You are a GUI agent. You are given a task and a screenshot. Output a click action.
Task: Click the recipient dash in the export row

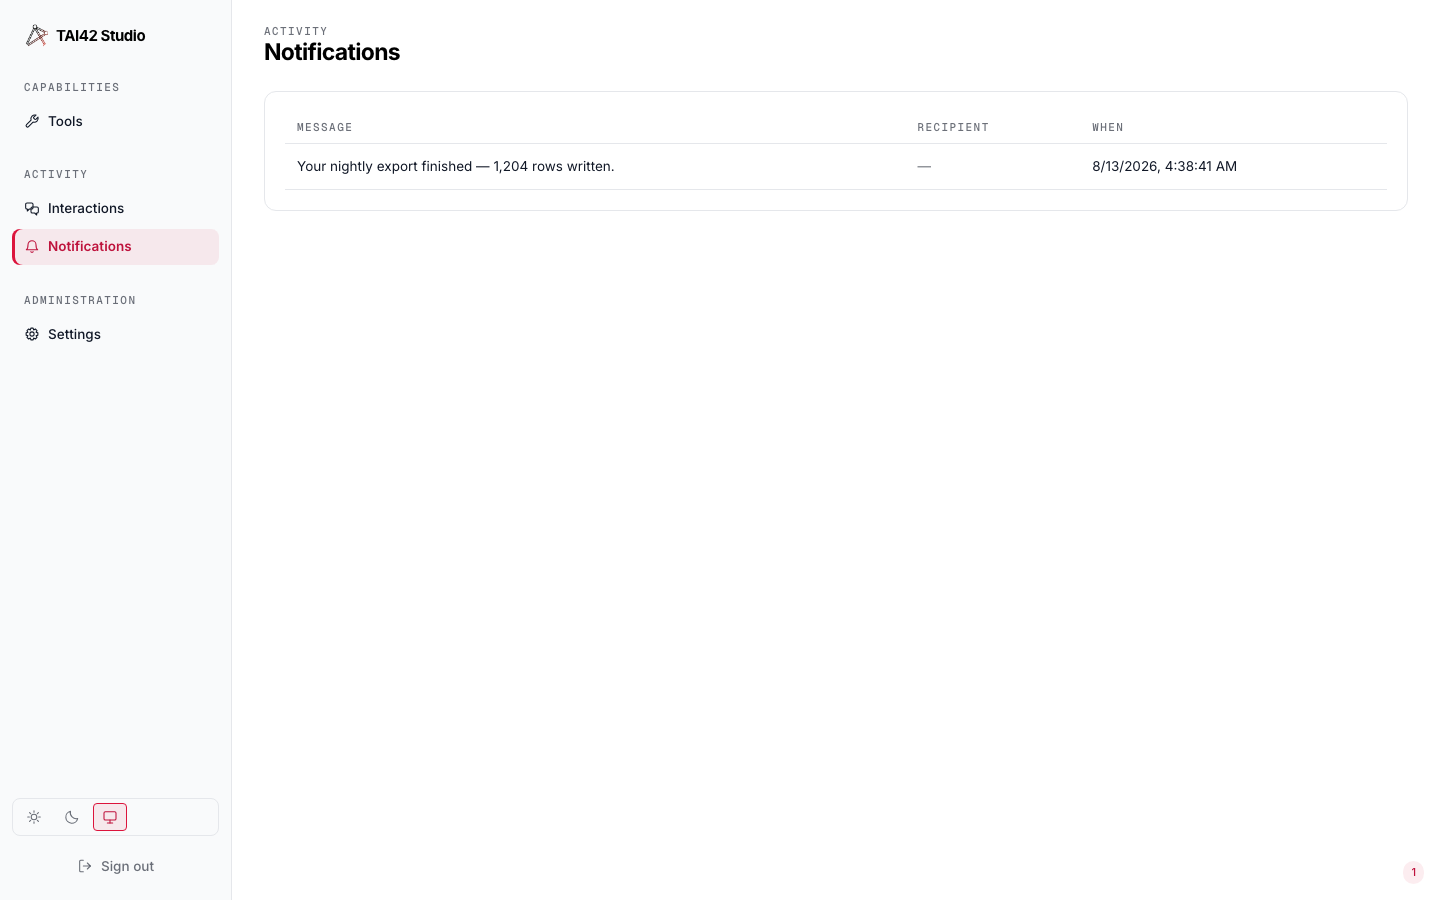click(924, 166)
